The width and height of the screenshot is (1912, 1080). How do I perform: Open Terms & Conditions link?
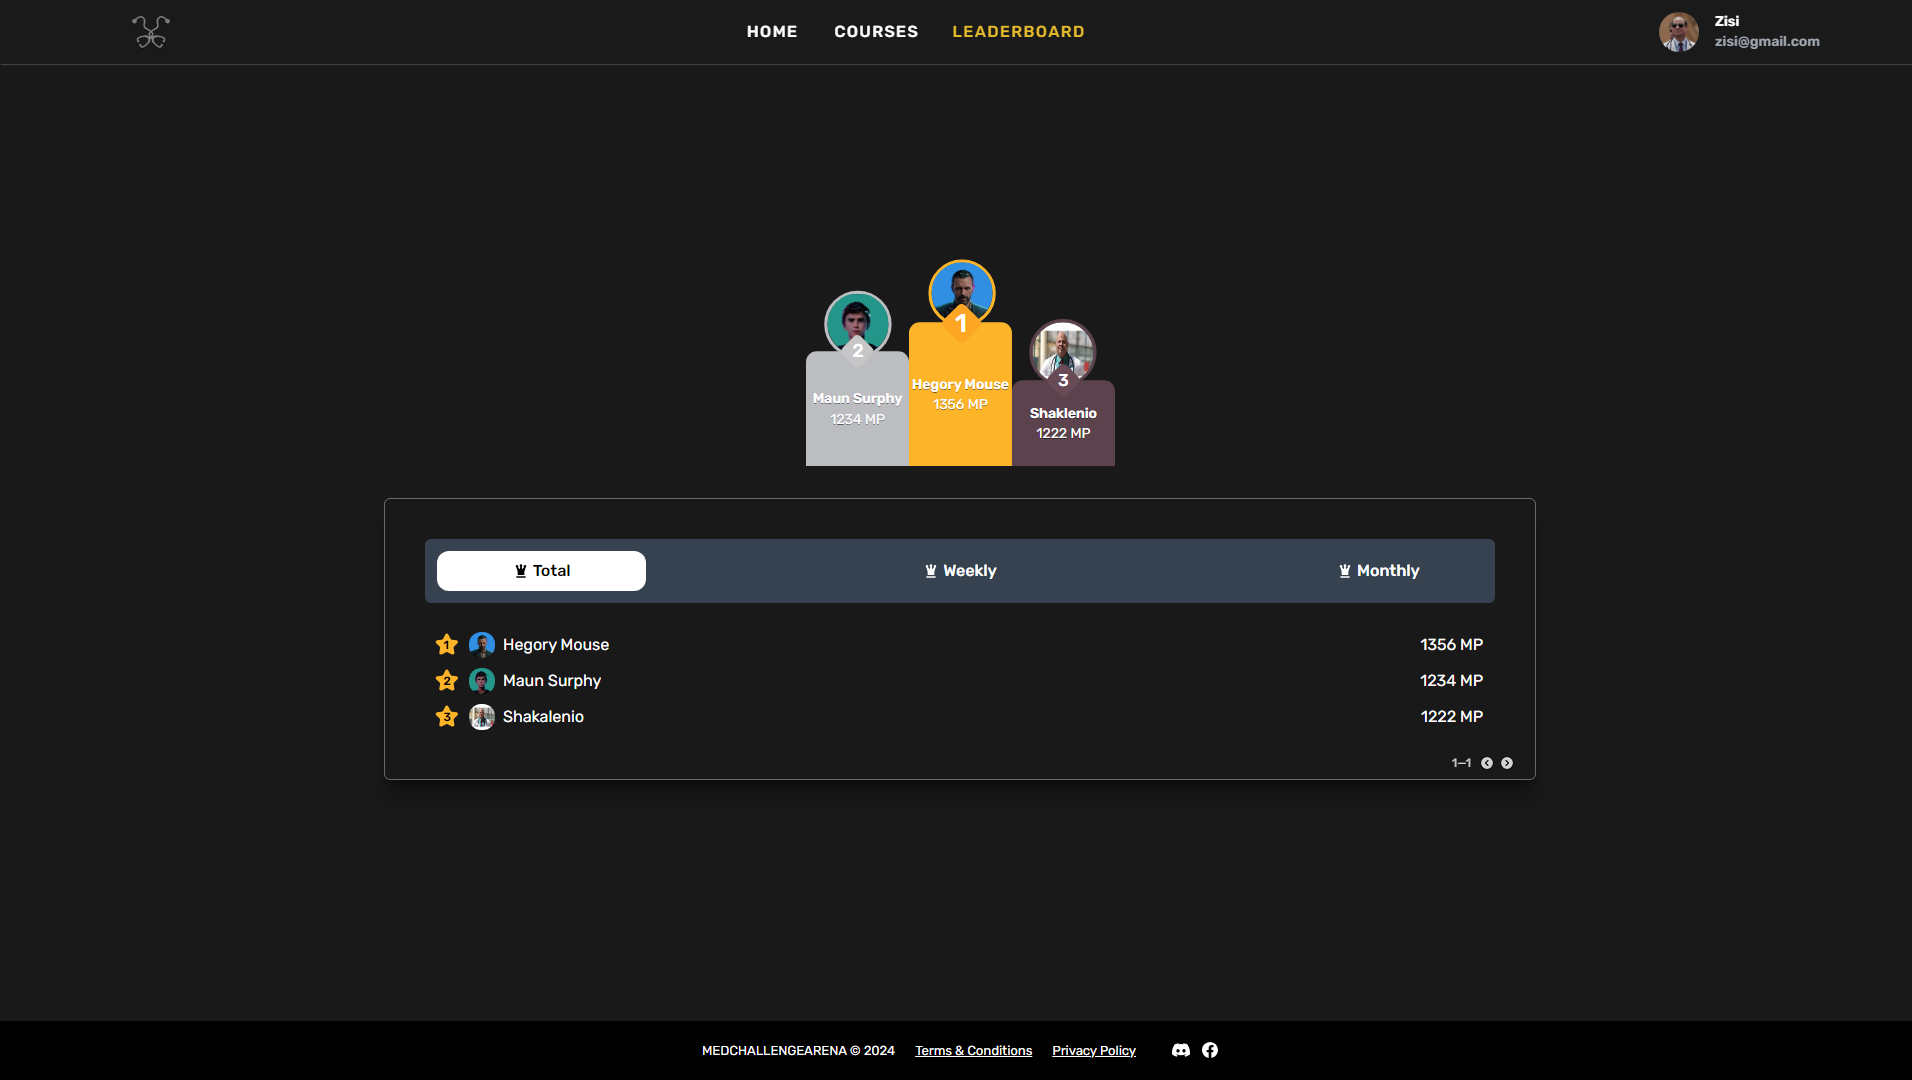[973, 1051]
